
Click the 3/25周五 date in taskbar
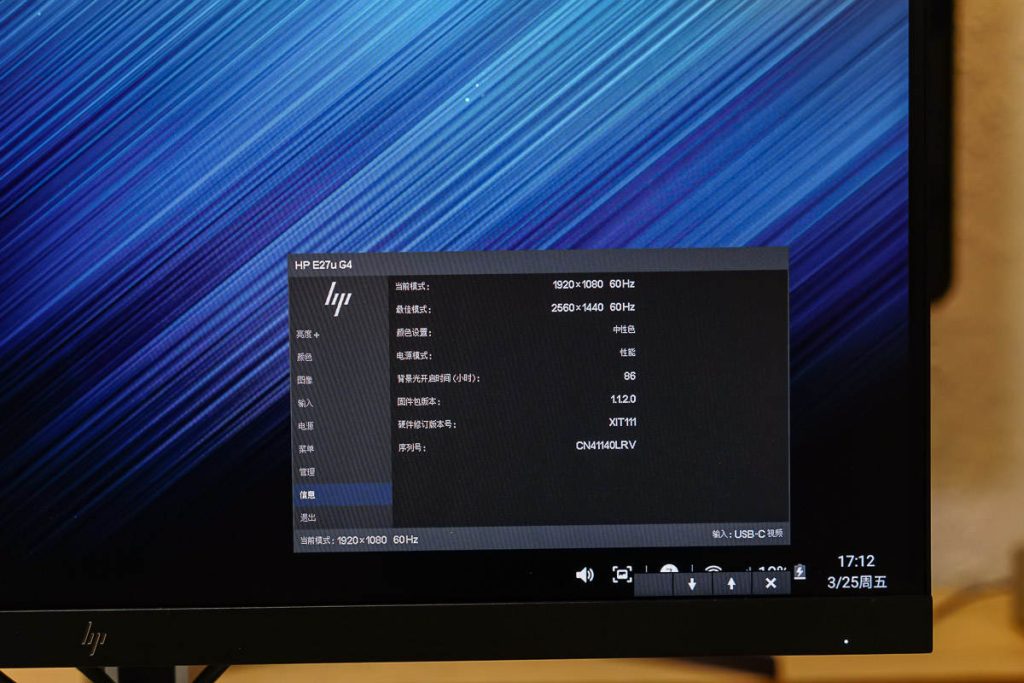(857, 582)
